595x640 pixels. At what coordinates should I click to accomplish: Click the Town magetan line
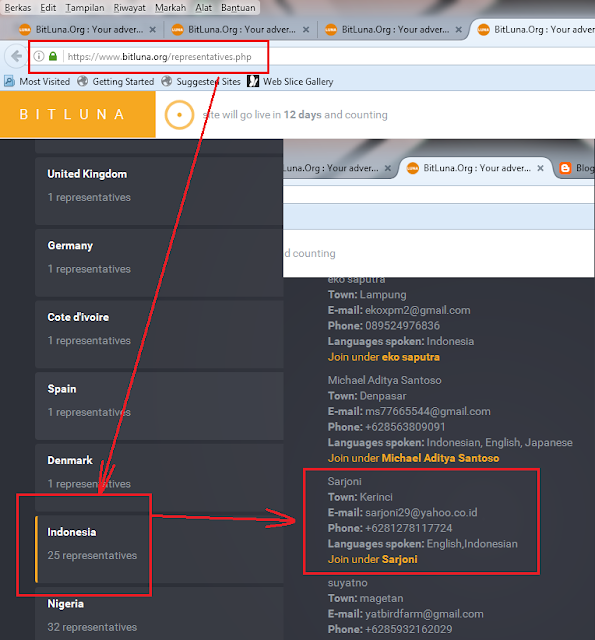point(365,598)
